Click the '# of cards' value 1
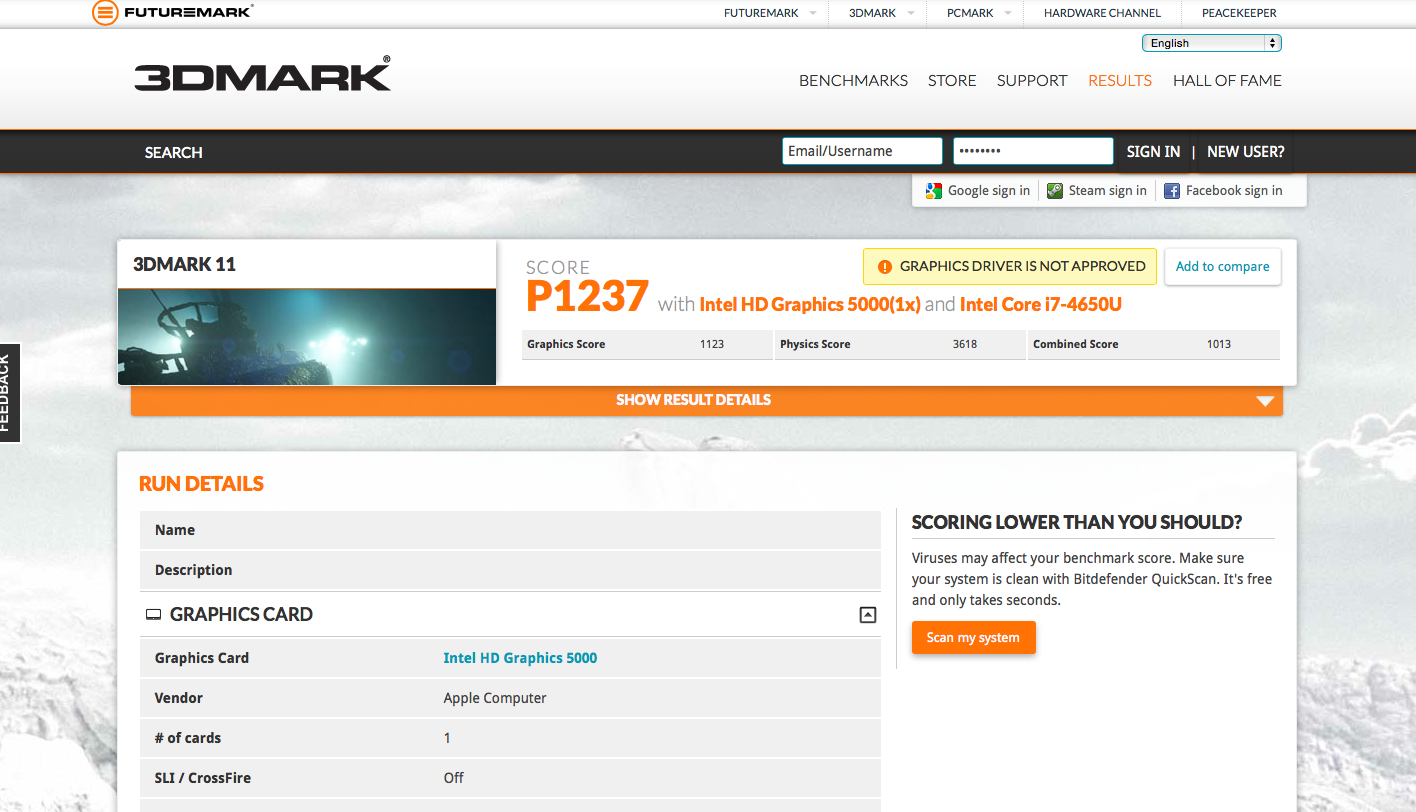This screenshot has width=1416, height=812. pos(447,738)
